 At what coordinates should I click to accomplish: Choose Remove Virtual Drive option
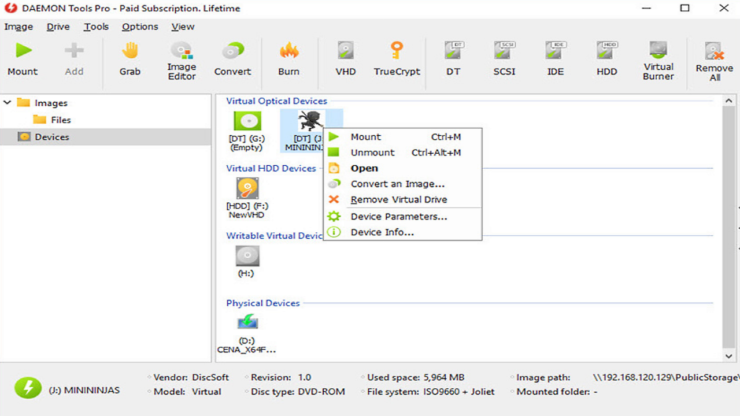coord(403,199)
